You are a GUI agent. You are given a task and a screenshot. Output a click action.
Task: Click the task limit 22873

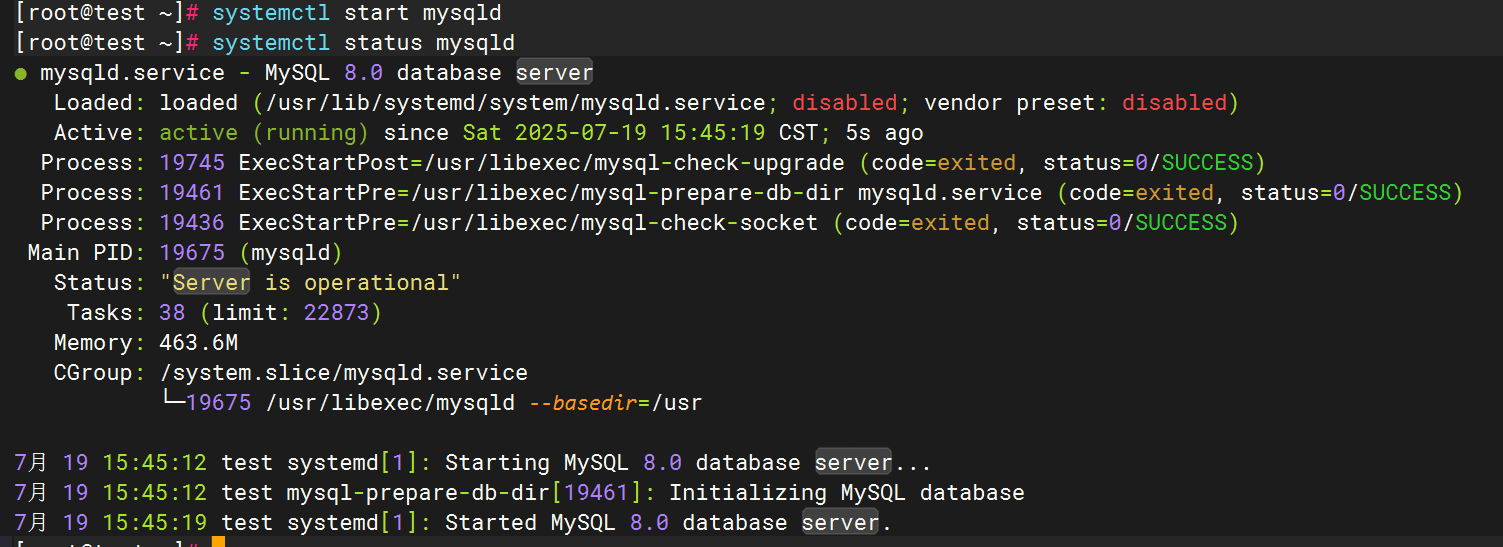pyautogui.click(x=337, y=313)
